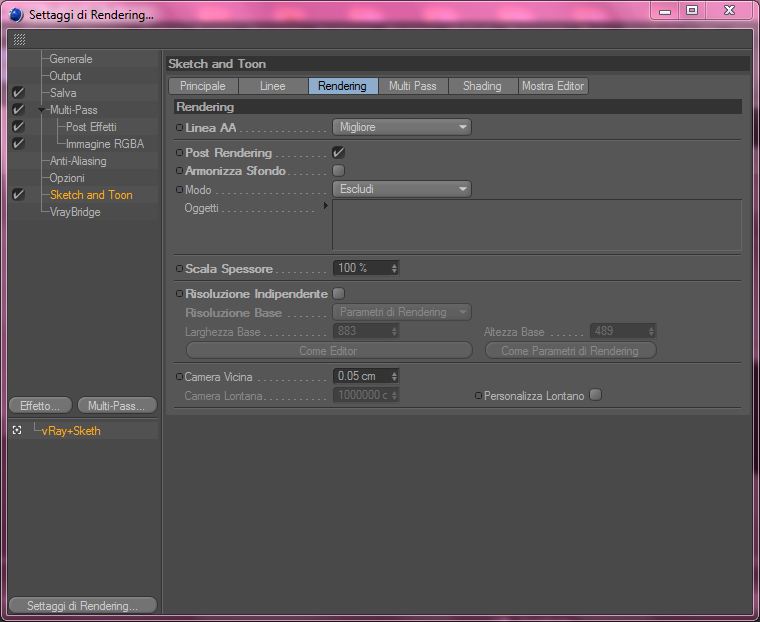Viewport: 760px width, 622px height.
Task: Click the Risoluzione Indipendente animation dot
Action: [179, 293]
